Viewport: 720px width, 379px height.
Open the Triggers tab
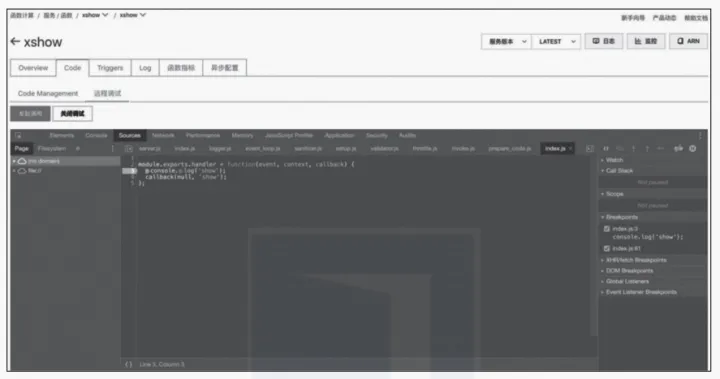click(110, 68)
